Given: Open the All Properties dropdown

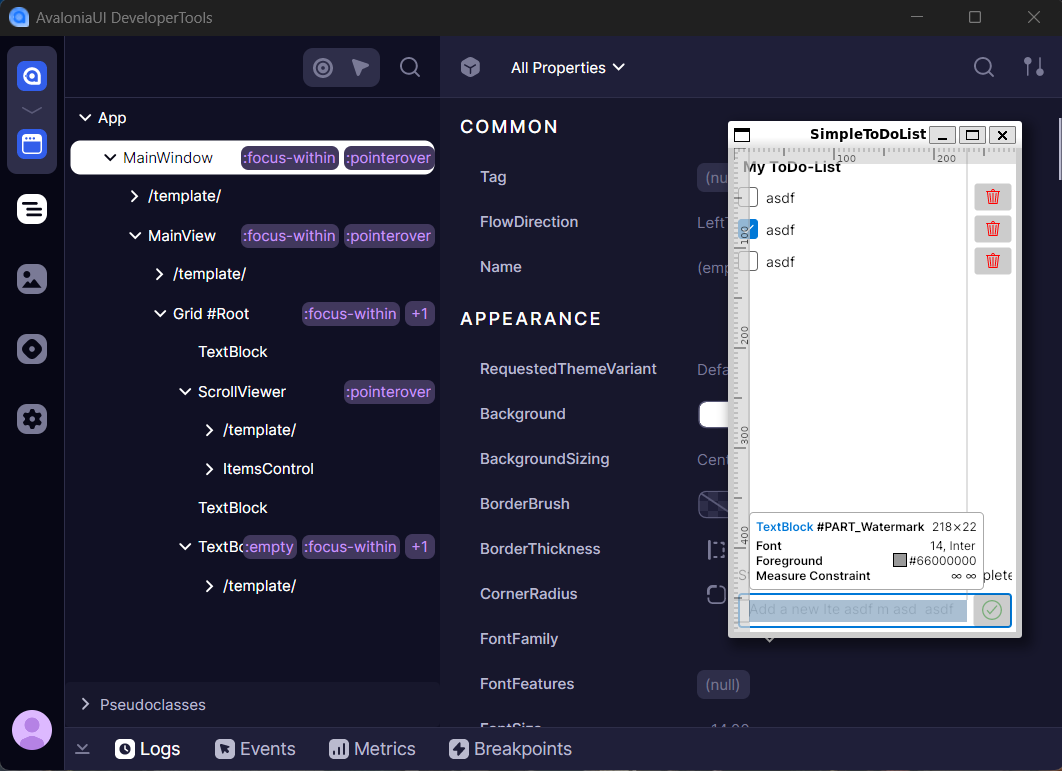Looking at the screenshot, I should (x=568, y=67).
